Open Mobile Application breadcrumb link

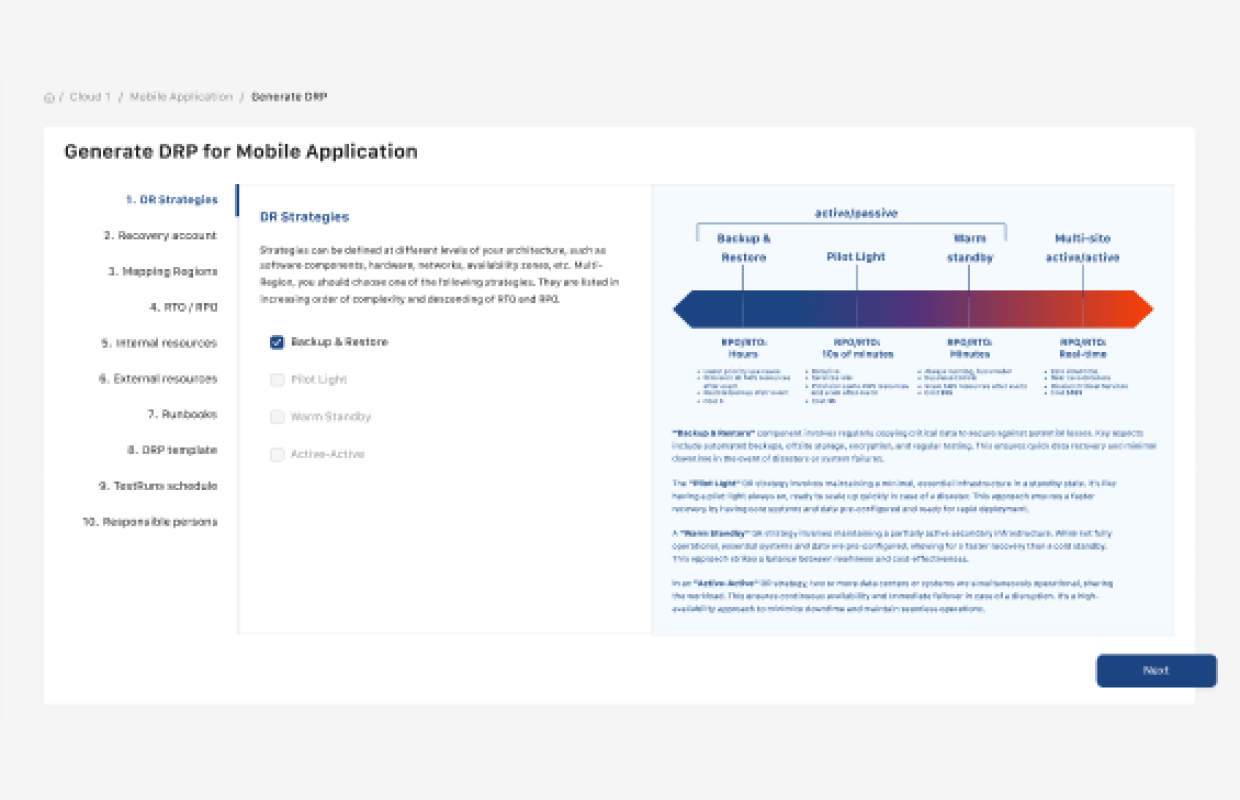(x=181, y=97)
